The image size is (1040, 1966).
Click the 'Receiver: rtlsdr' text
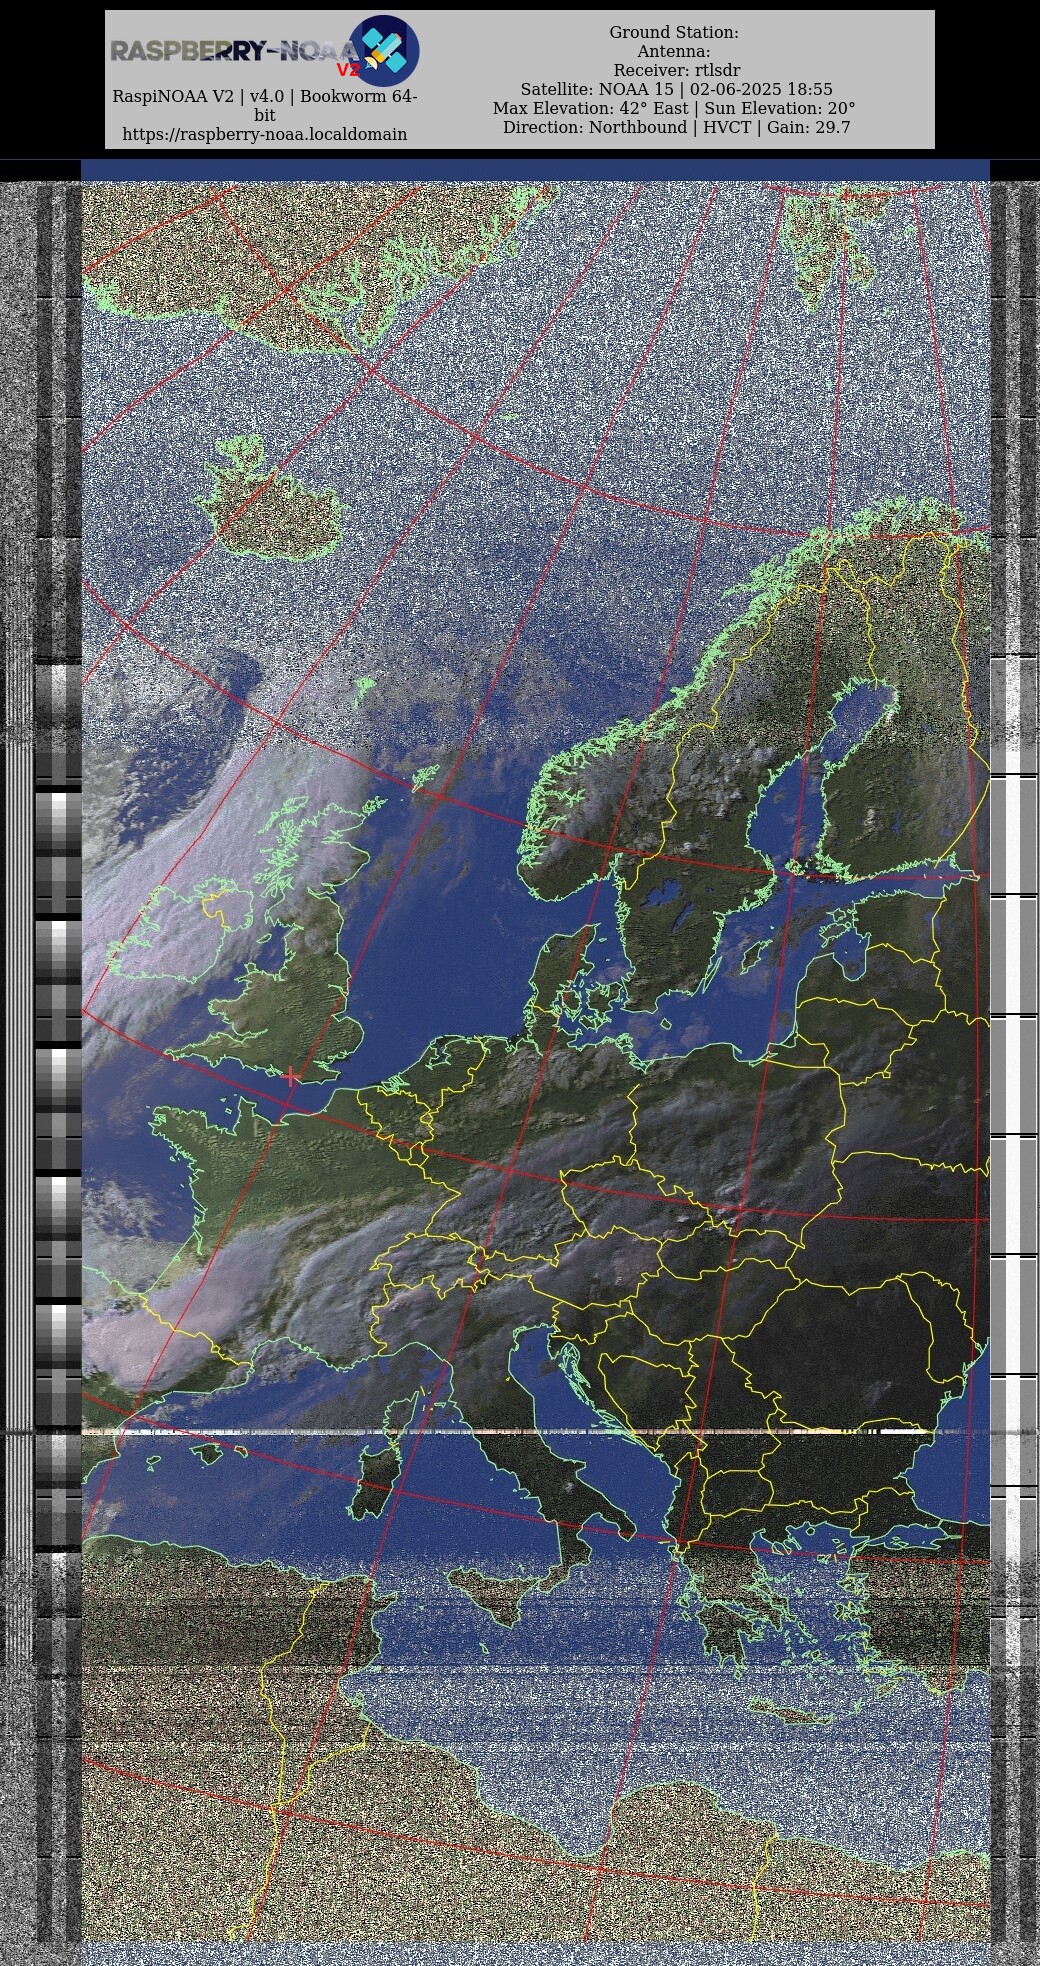(676, 71)
